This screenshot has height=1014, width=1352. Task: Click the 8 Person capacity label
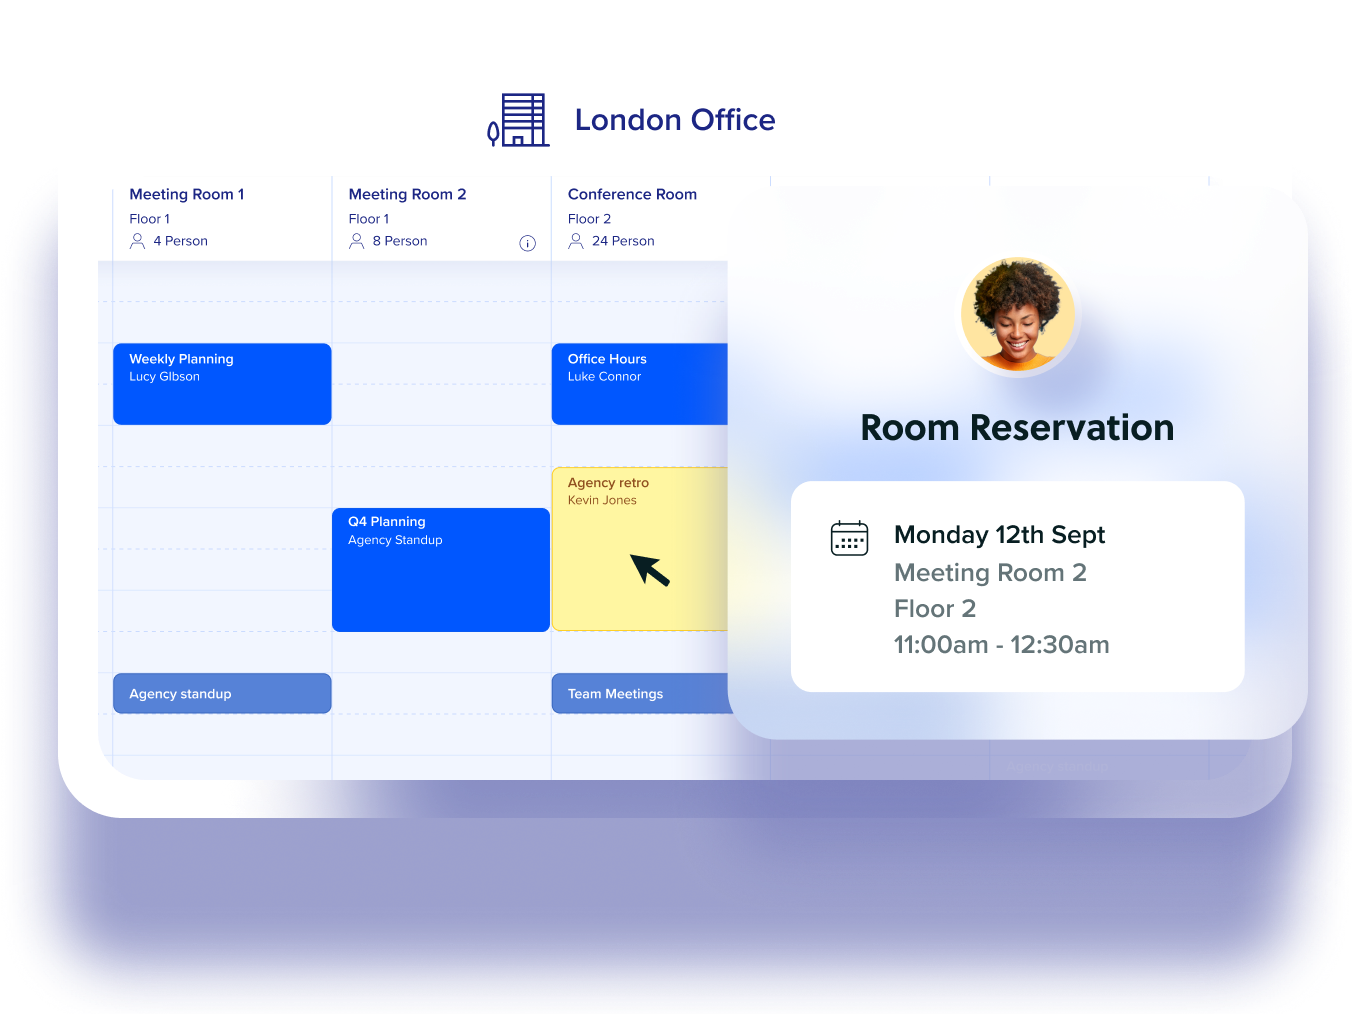tap(400, 241)
